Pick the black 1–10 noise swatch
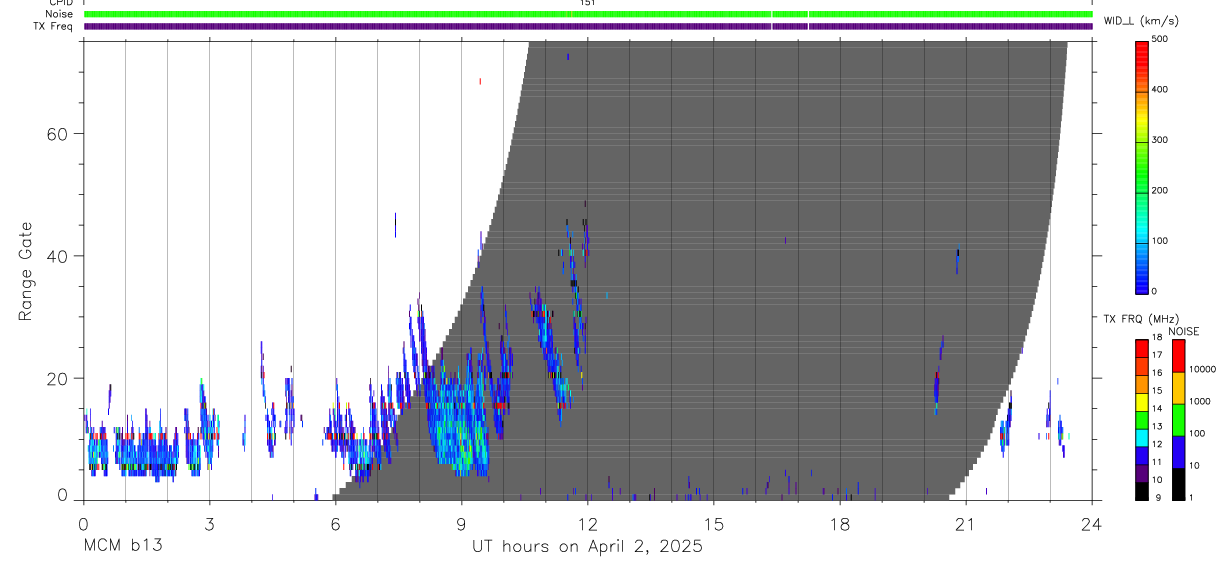The width and height of the screenshot is (1228, 567). pos(1178,483)
